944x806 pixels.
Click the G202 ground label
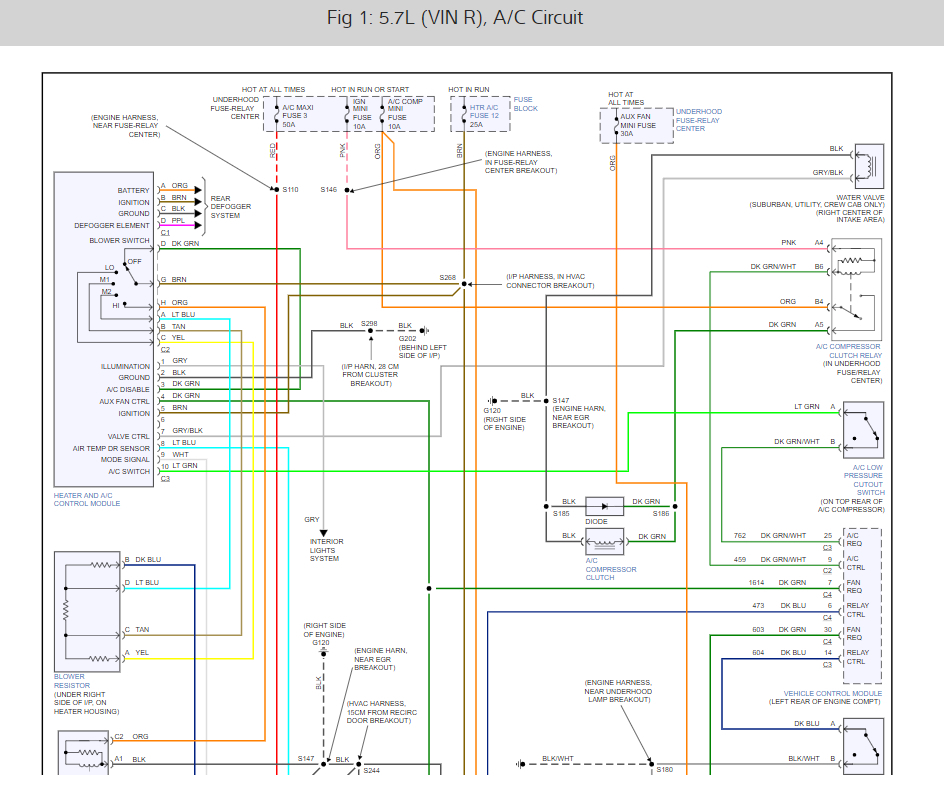point(408,339)
